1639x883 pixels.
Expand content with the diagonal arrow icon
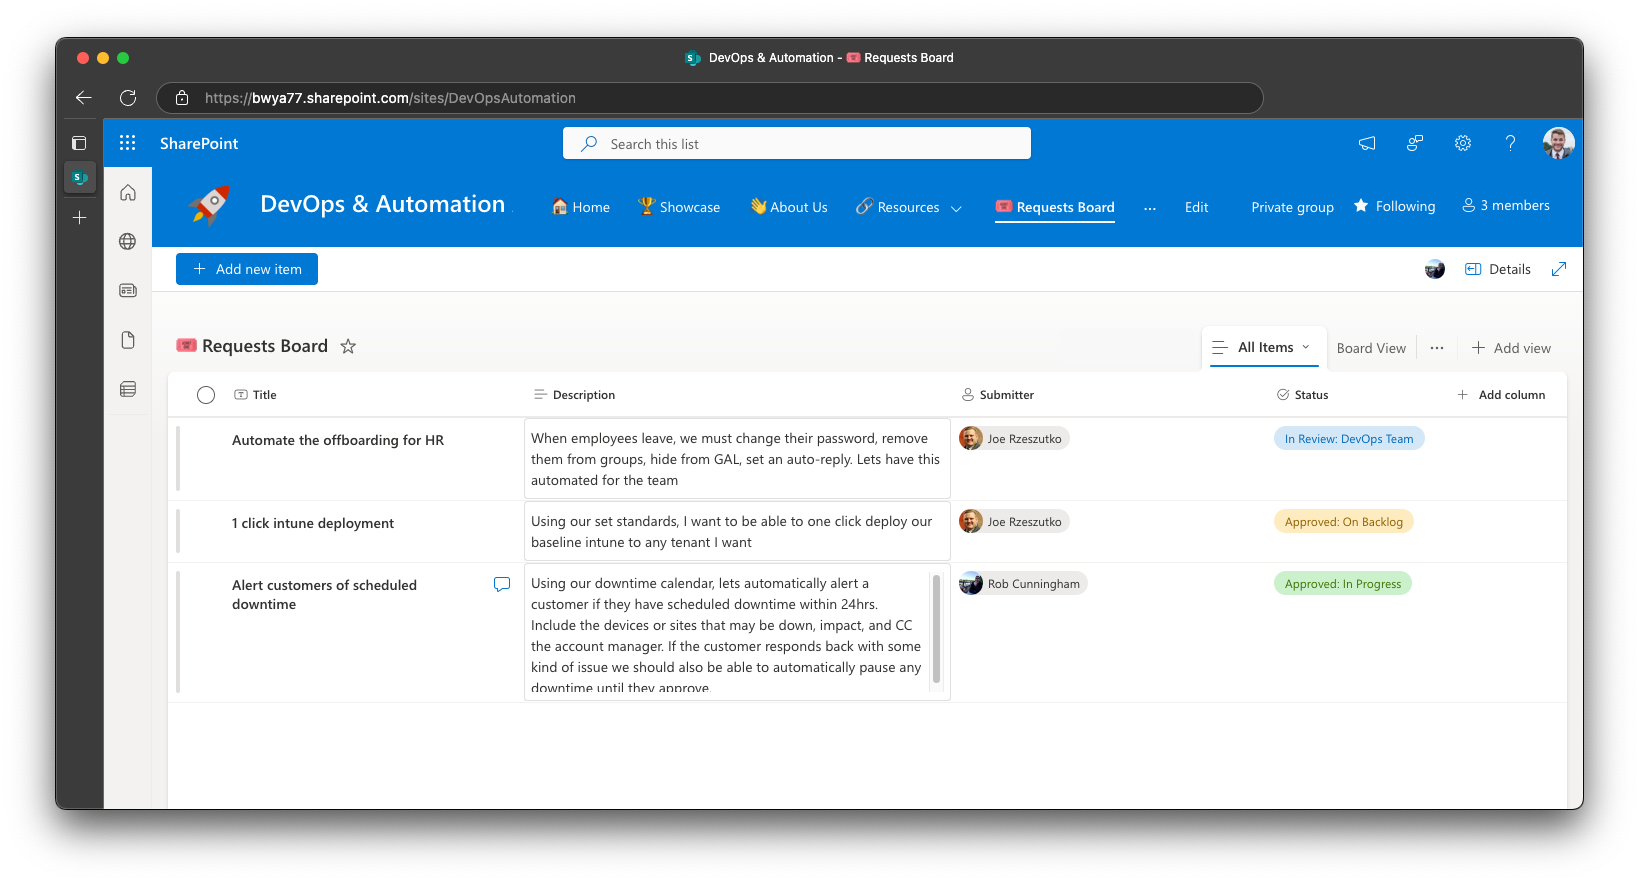click(1559, 269)
